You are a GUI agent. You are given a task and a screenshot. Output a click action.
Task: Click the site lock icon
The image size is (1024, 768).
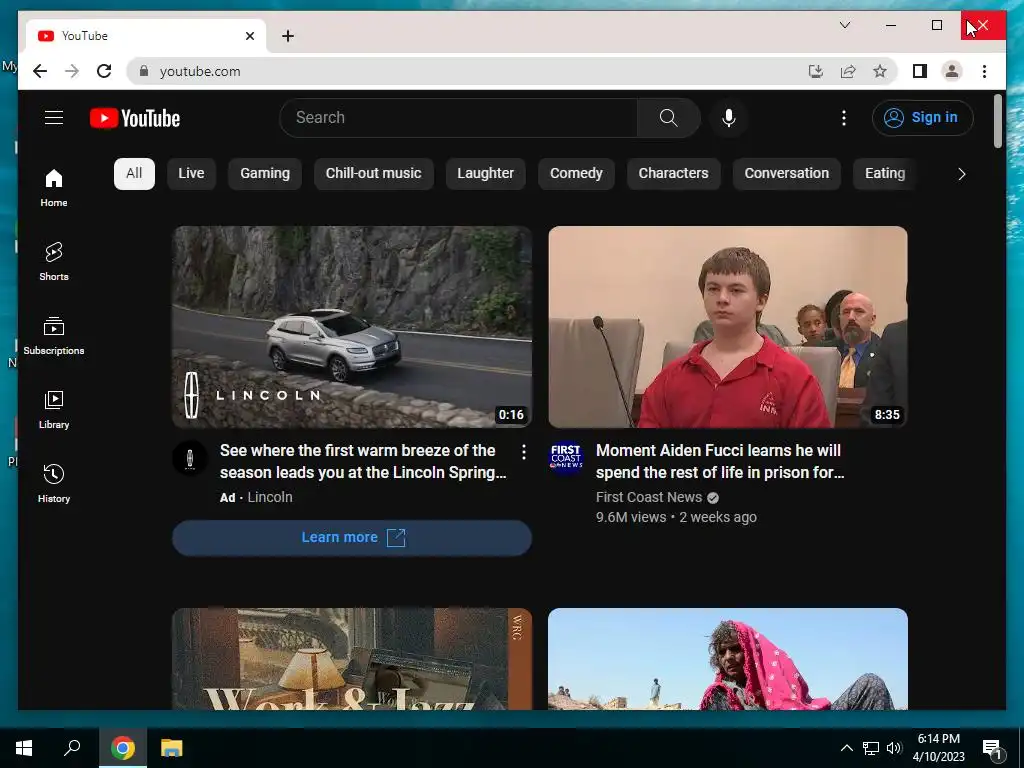tap(144, 71)
